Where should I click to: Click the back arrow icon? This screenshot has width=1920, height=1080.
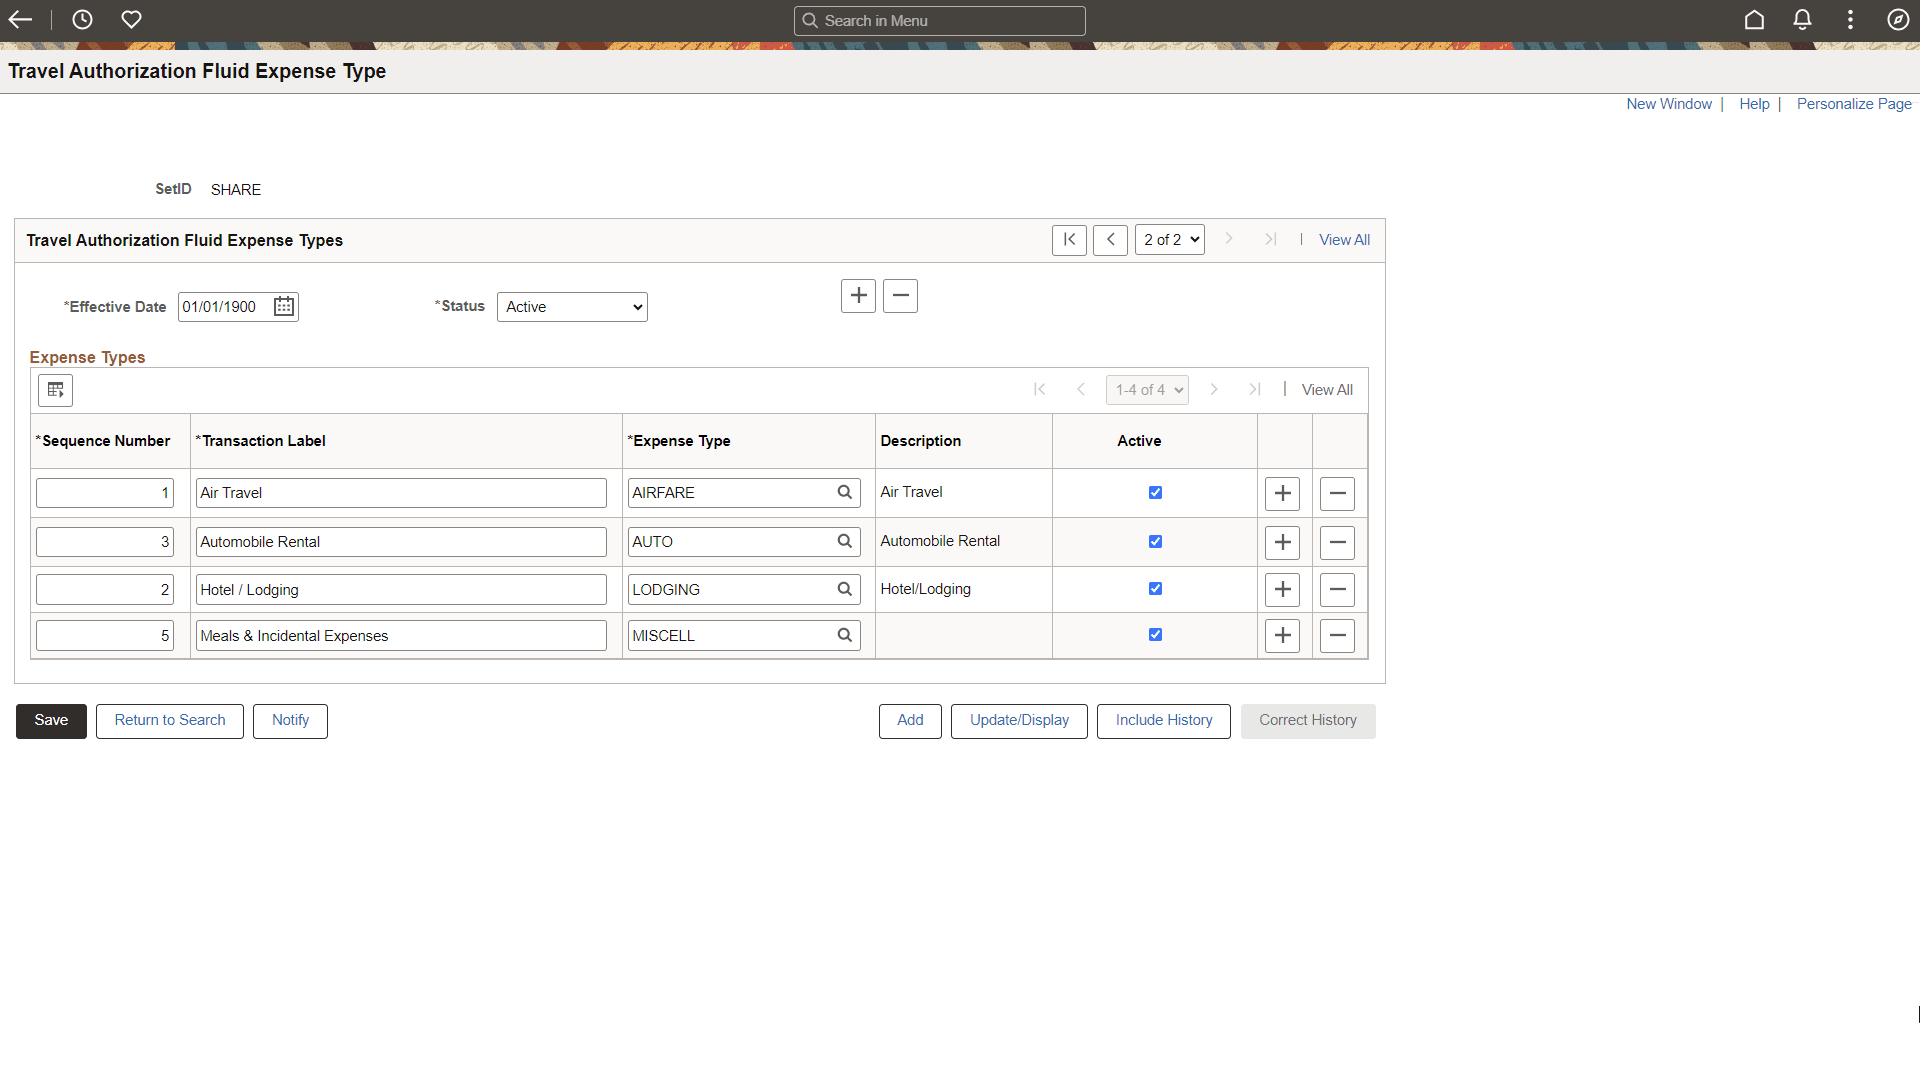click(20, 20)
